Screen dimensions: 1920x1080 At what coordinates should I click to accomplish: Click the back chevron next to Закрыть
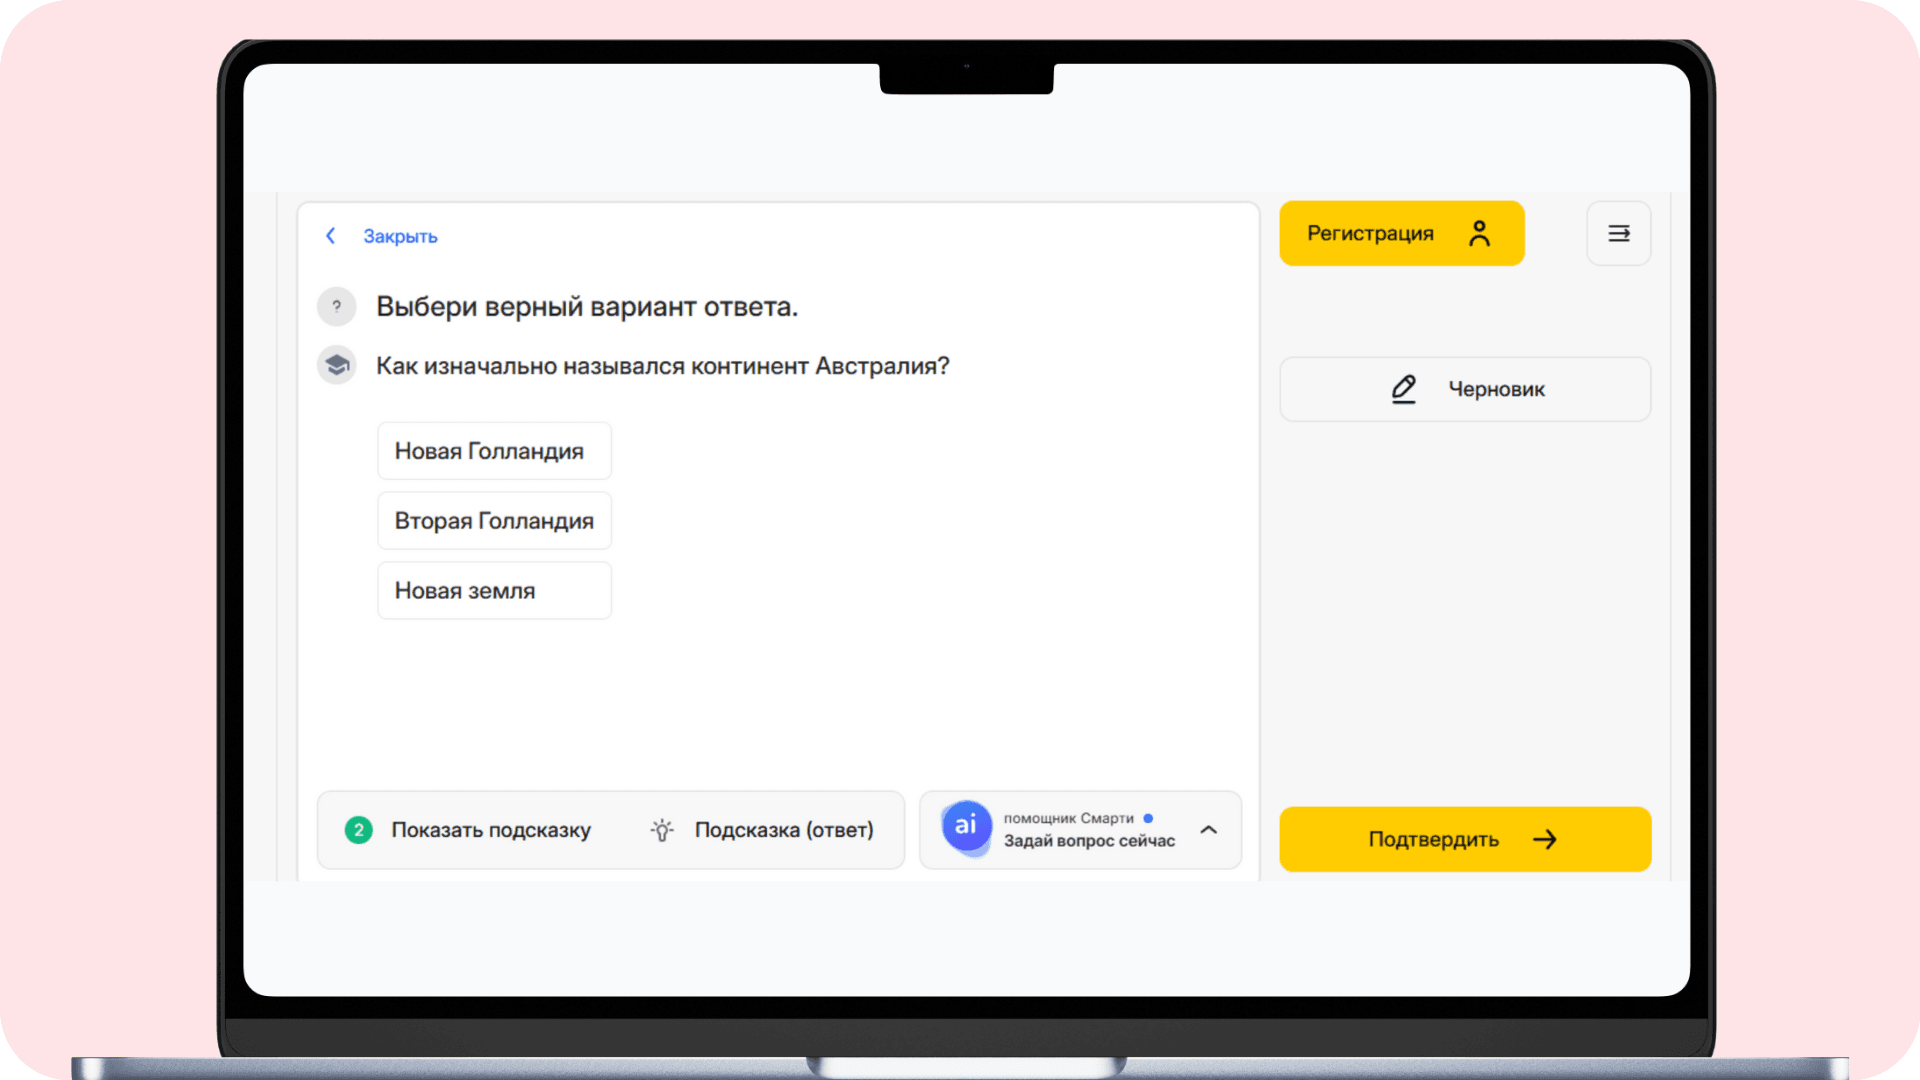pyautogui.click(x=330, y=236)
